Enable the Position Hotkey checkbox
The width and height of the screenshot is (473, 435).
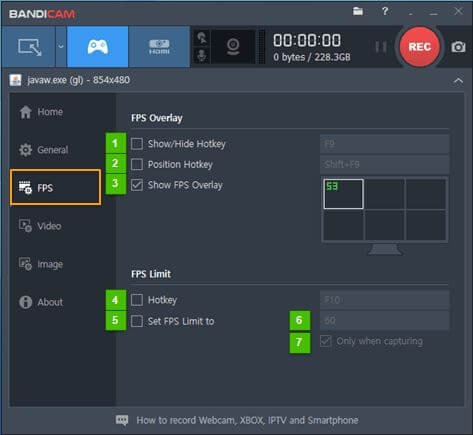coord(137,164)
